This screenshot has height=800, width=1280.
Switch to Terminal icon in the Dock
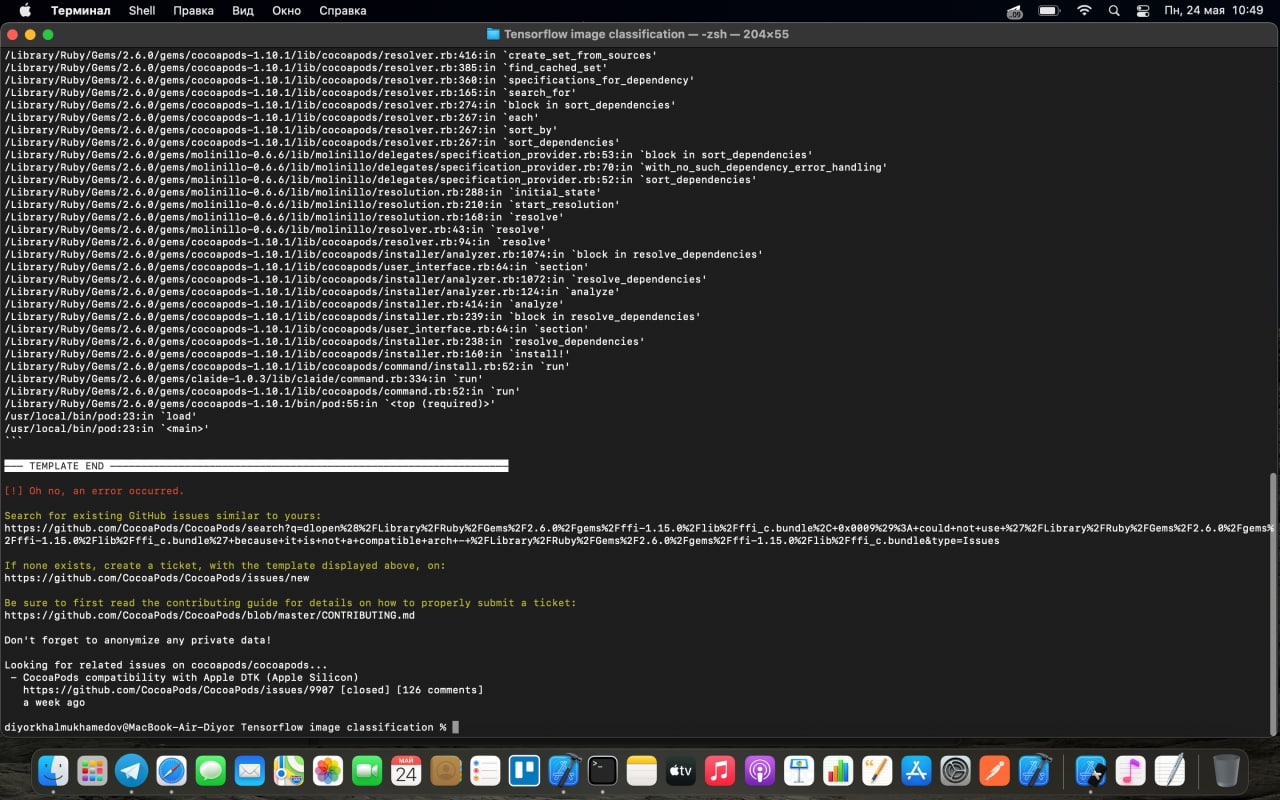click(603, 770)
